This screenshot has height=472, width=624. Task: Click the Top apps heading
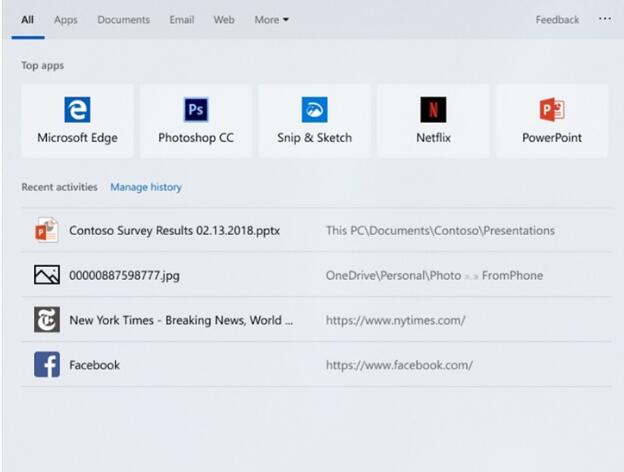43,66
